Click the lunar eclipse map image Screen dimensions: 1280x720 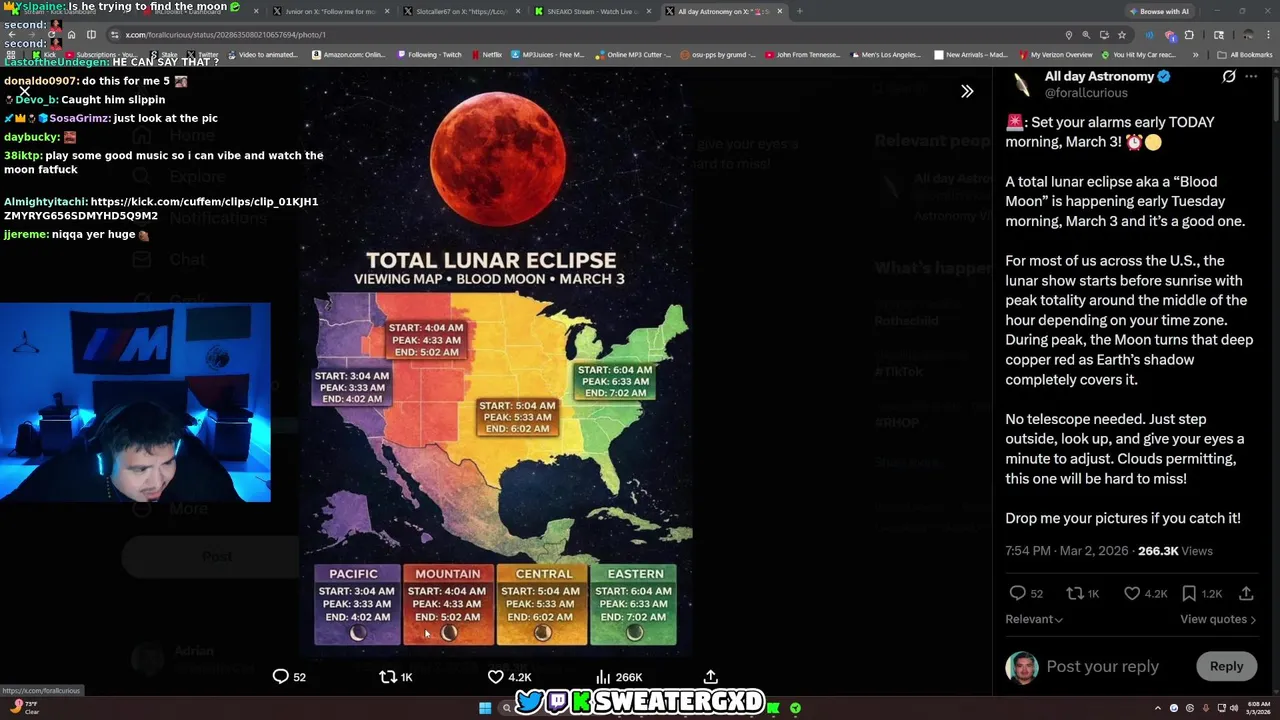[496, 360]
